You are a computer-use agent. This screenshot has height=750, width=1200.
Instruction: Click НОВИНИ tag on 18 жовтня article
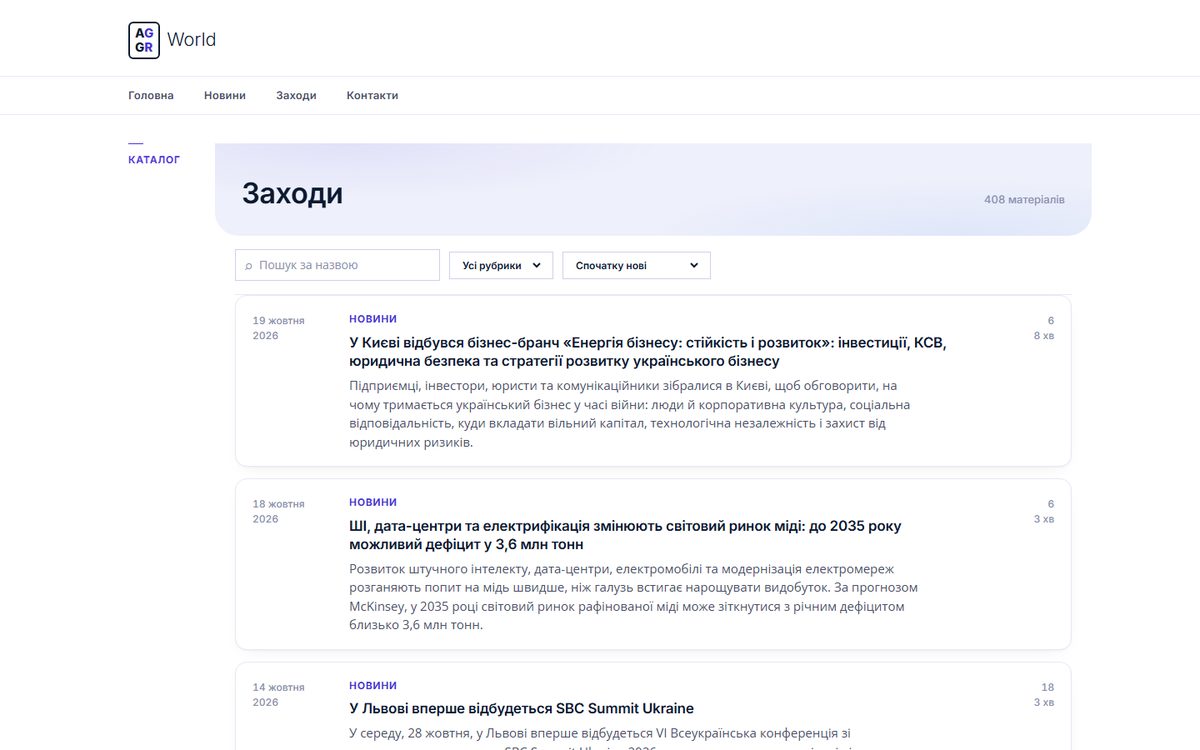click(373, 502)
